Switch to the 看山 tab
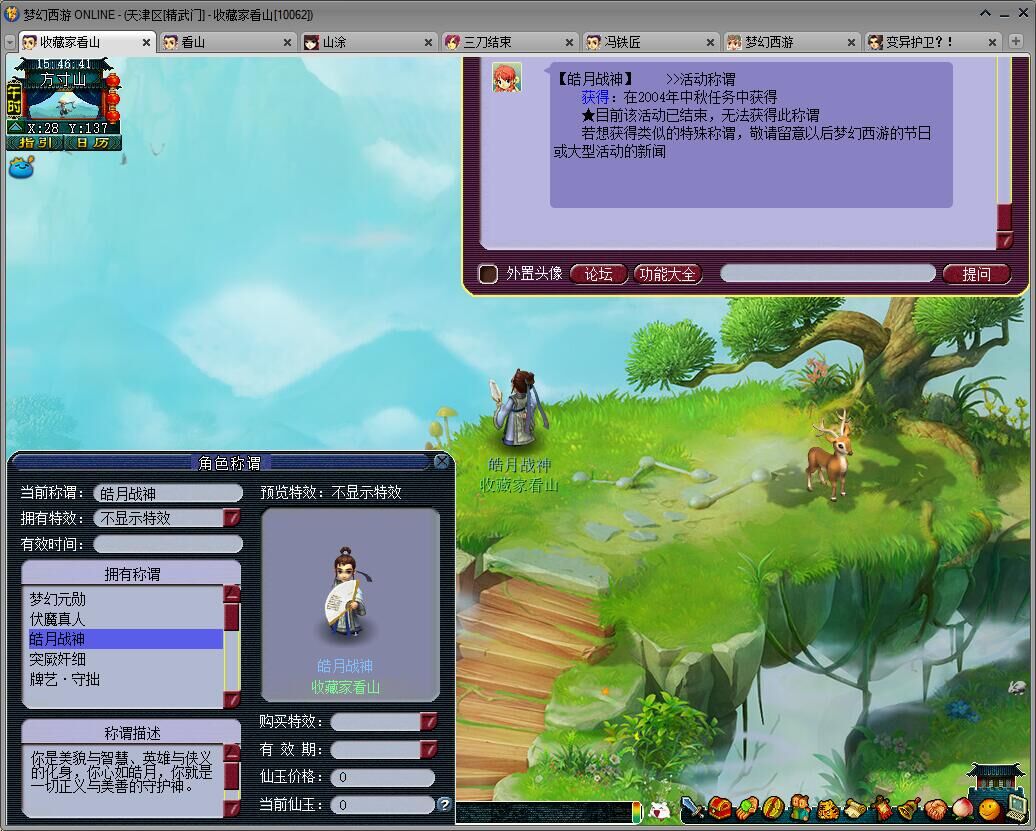Image resolution: width=1036 pixels, height=831 pixels. pyautogui.click(x=228, y=42)
